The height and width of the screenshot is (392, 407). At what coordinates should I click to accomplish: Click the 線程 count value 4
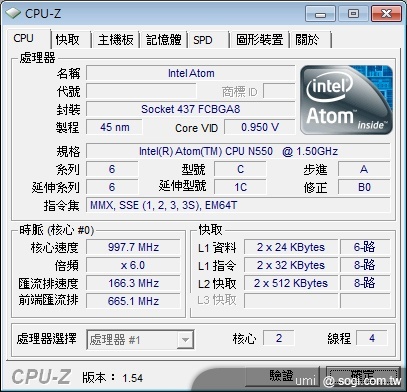[x=372, y=338]
